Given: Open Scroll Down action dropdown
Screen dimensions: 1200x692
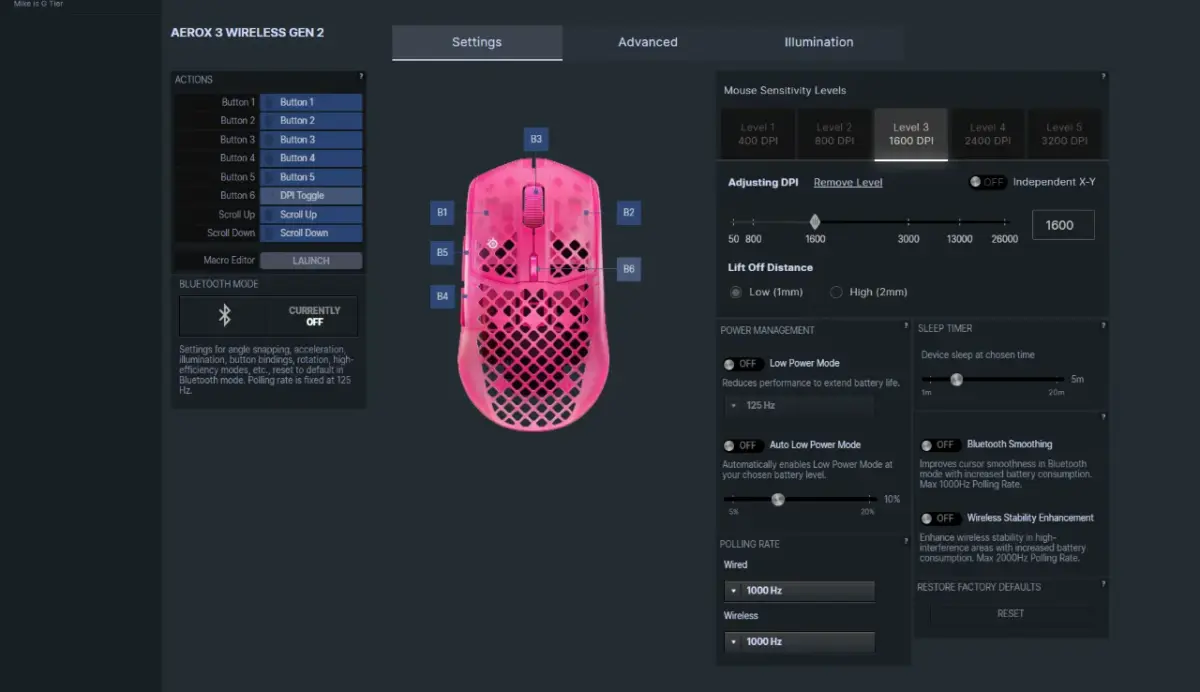Looking at the screenshot, I should 311,233.
